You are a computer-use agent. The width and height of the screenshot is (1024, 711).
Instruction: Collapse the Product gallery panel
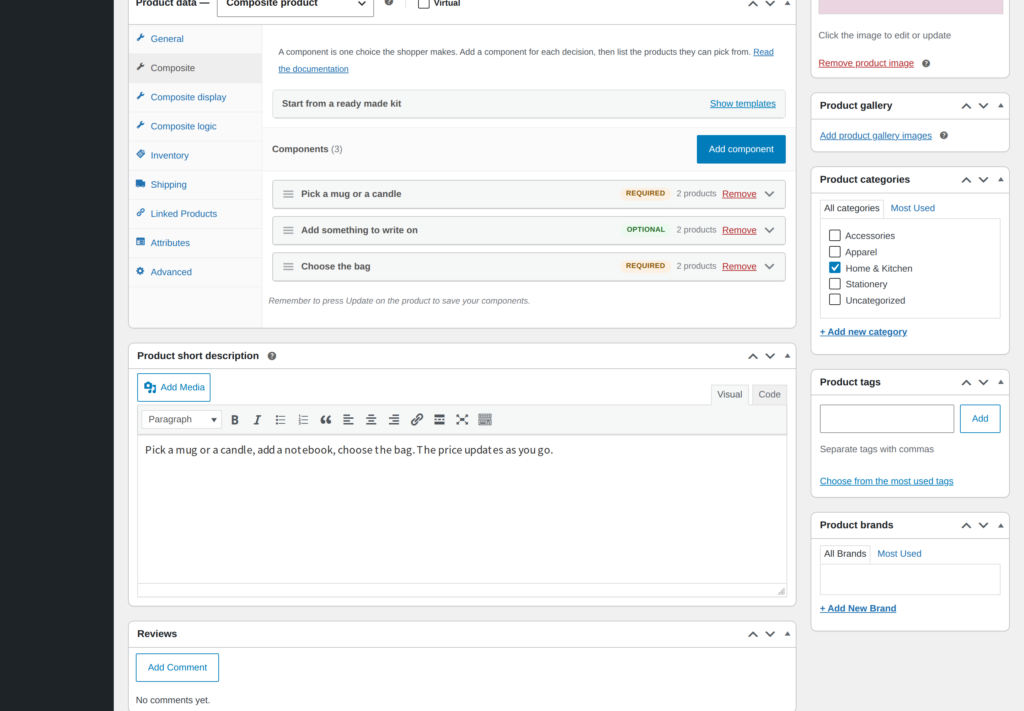click(x=1000, y=106)
